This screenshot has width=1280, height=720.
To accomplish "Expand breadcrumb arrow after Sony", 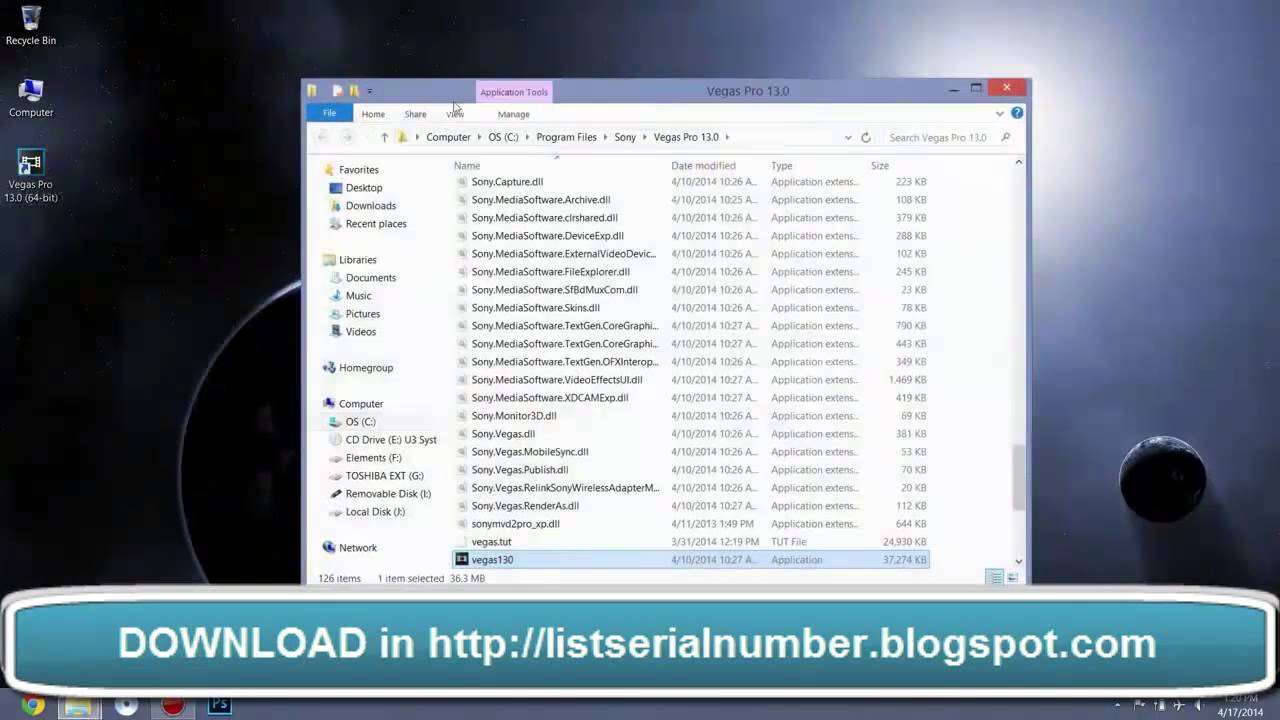I will coord(645,137).
